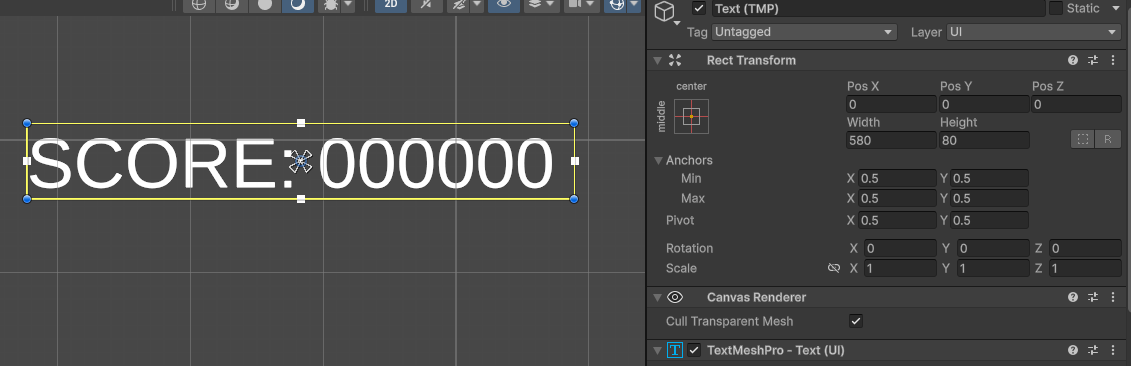
Task: Open Rect Transform help reference icon
Action: 1073,61
